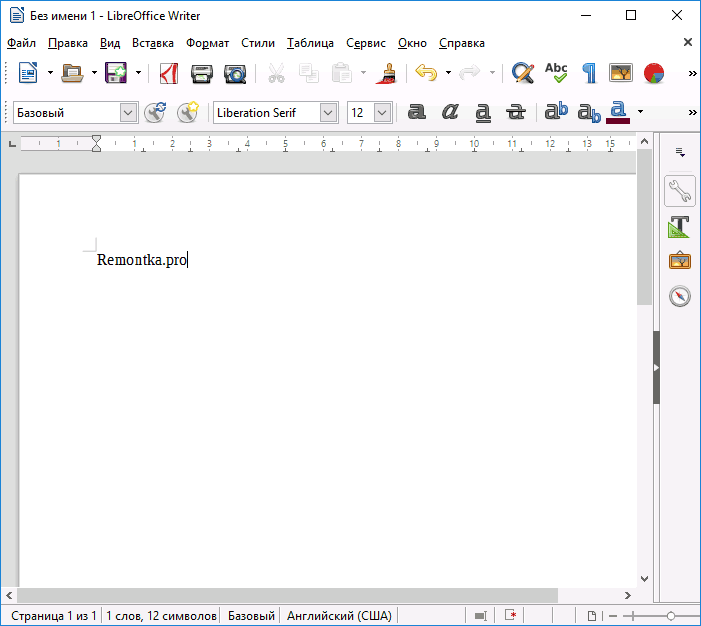Open Liberation Serif font name dropdown

(x=328, y=113)
